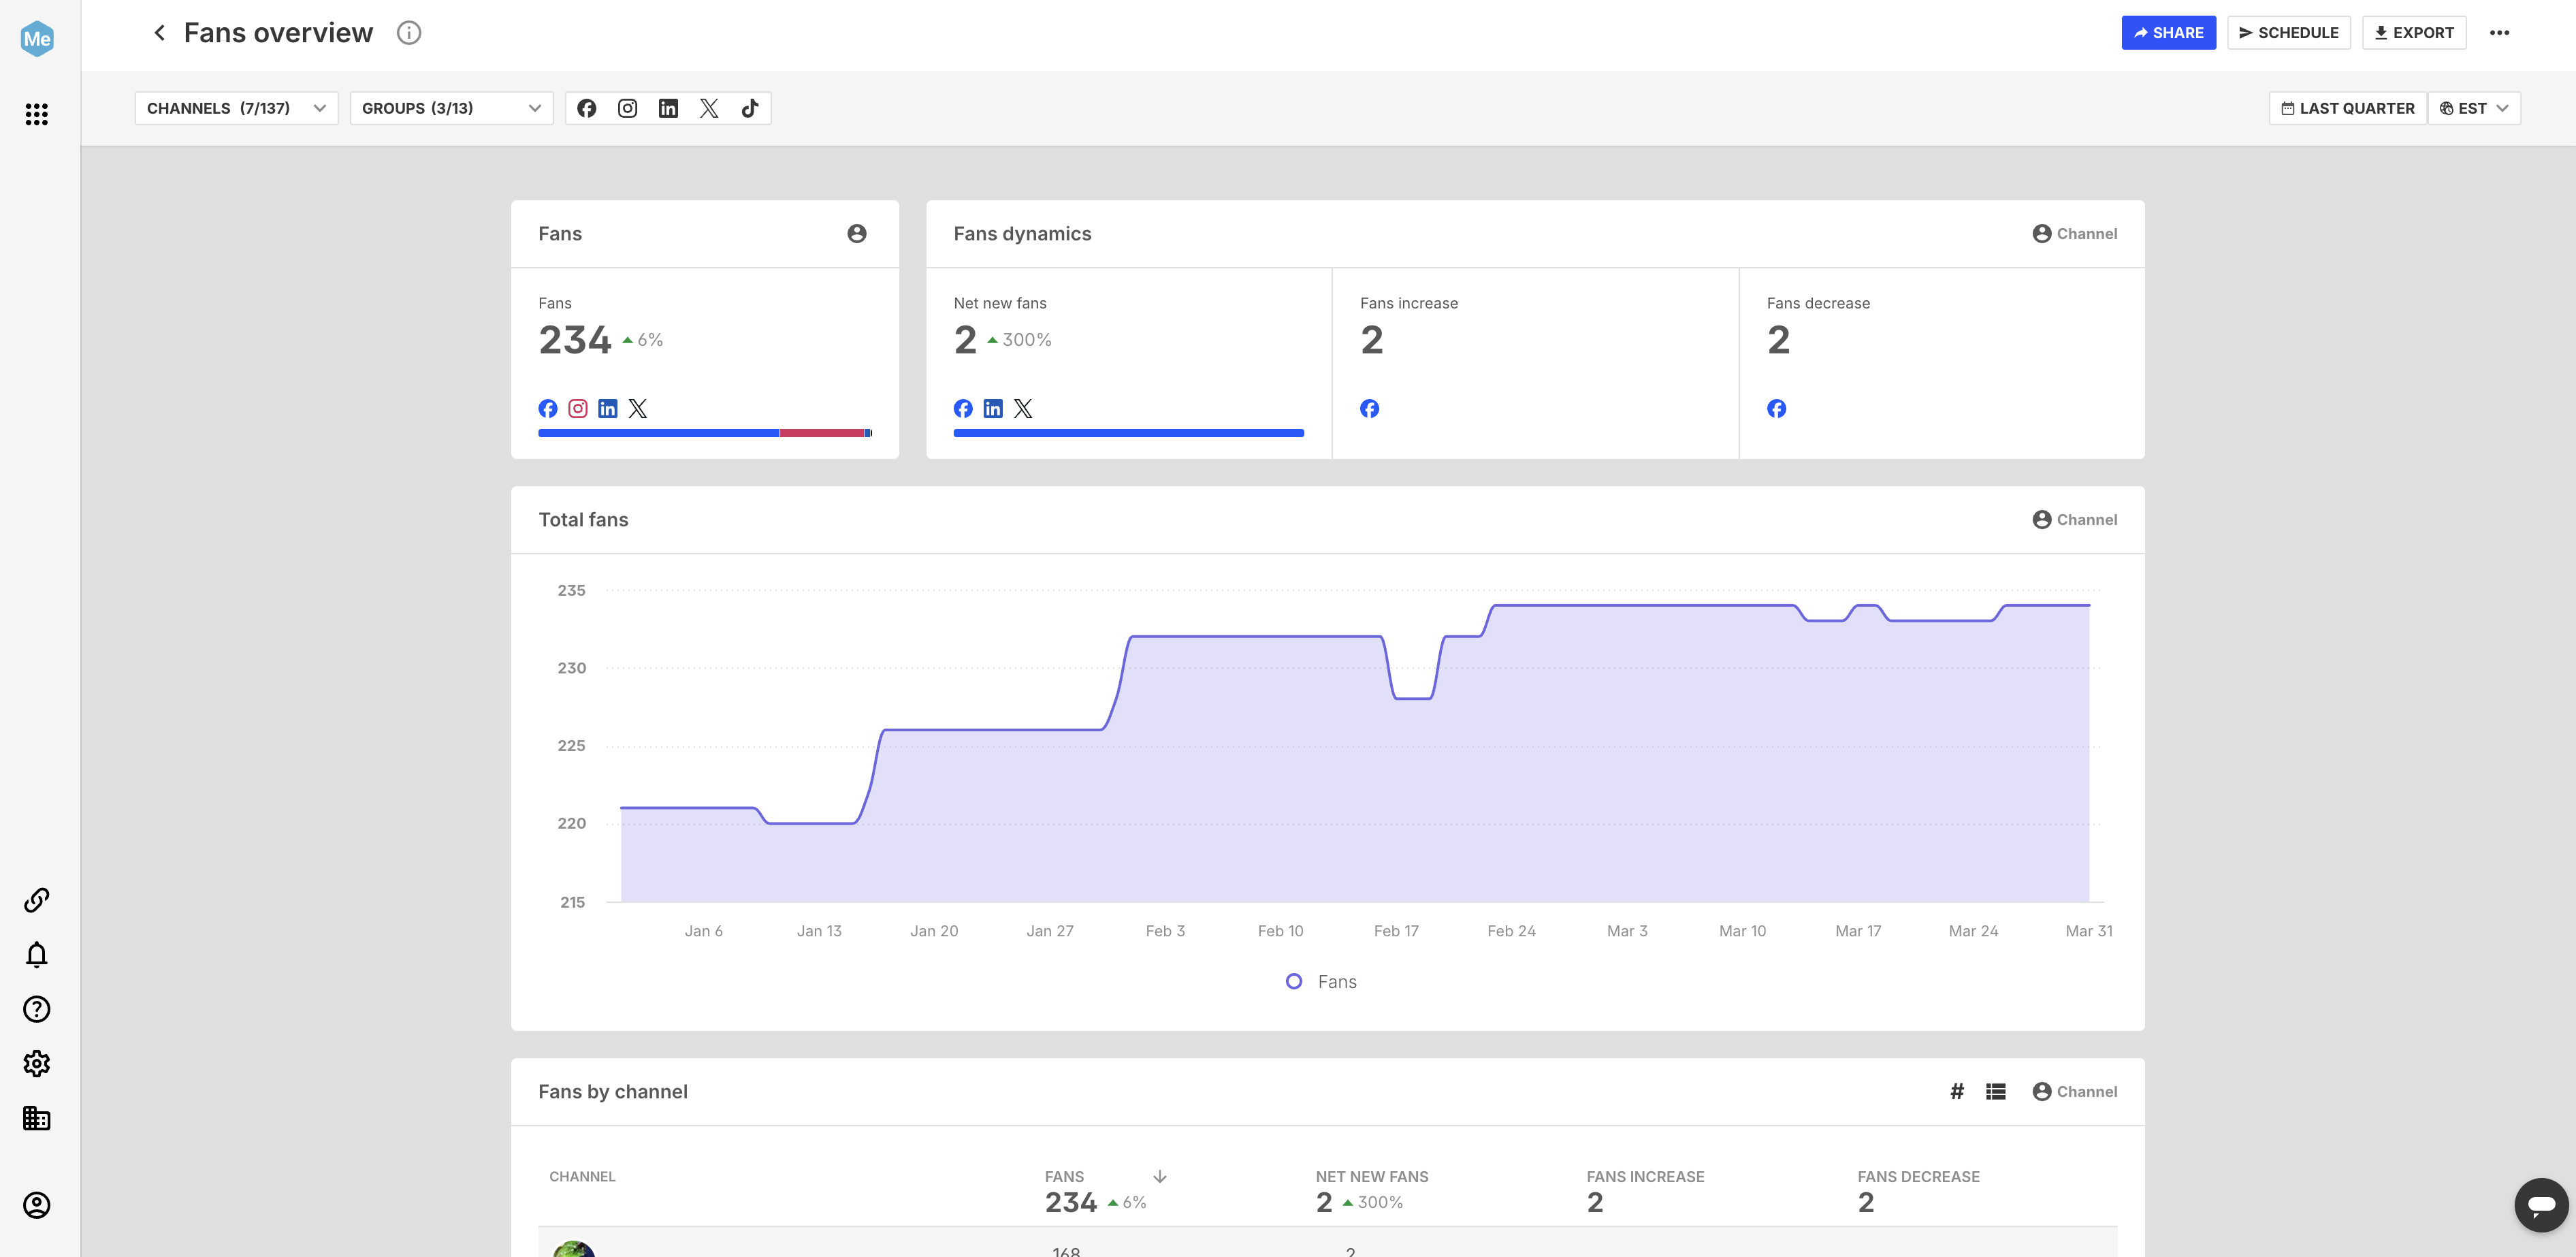Open notifications bell in the sidebar
This screenshot has width=2576, height=1257.
37,955
